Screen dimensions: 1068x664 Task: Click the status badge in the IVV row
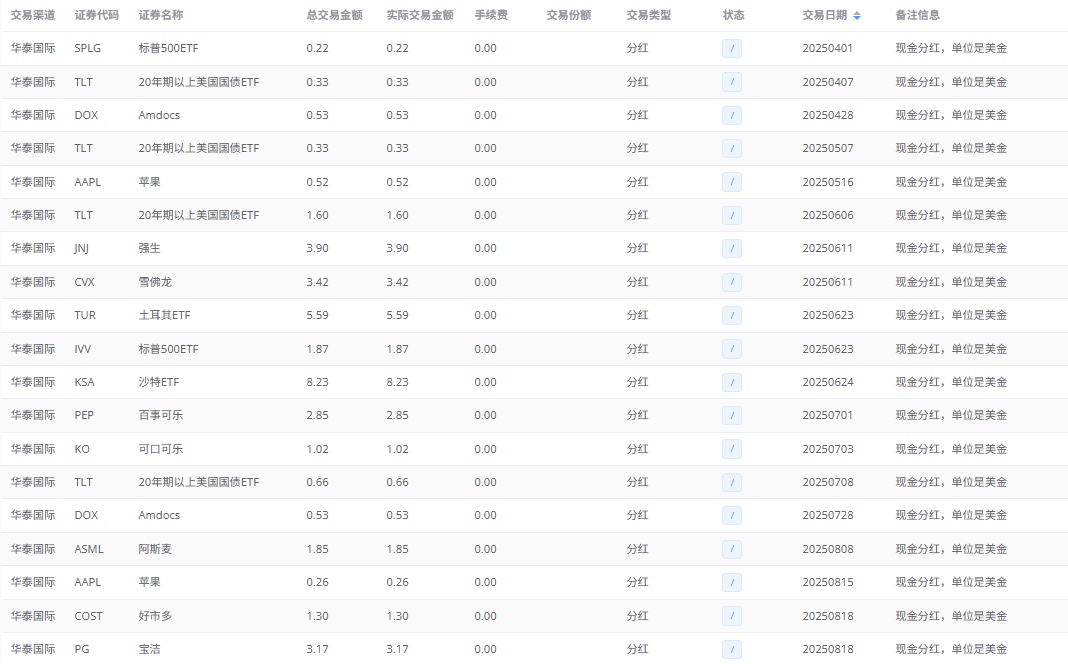(x=732, y=349)
